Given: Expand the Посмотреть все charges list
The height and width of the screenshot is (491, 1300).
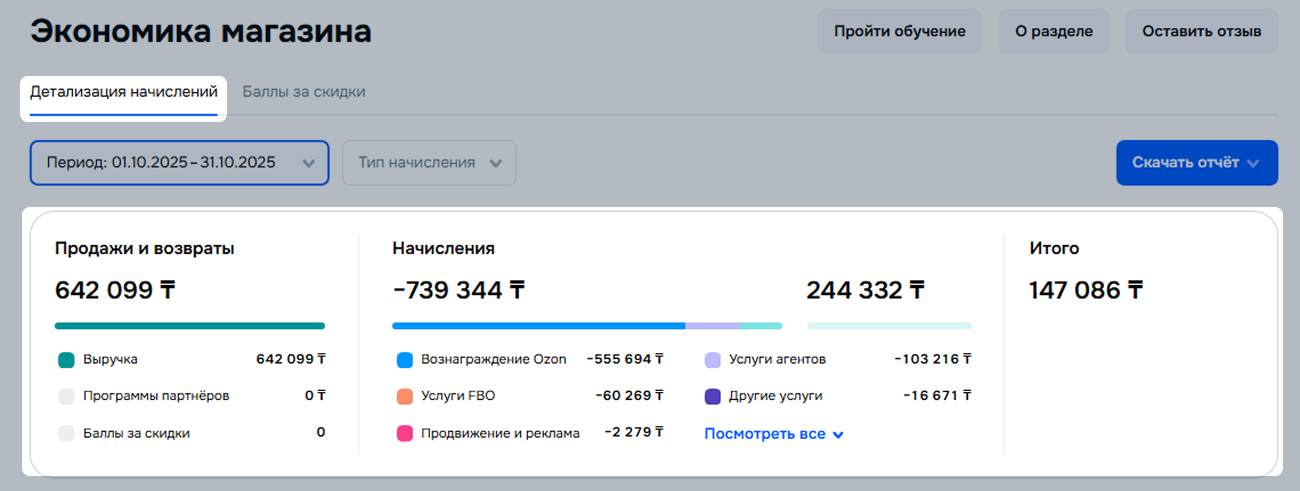Looking at the screenshot, I should pos(774,434).
